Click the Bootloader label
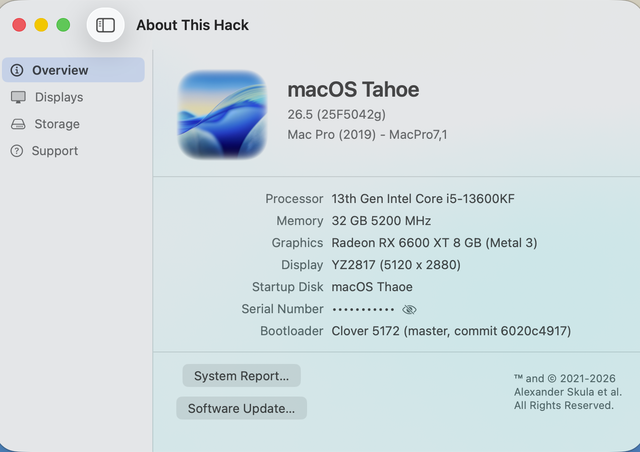 pyautogui.click(x=291, y=331)
